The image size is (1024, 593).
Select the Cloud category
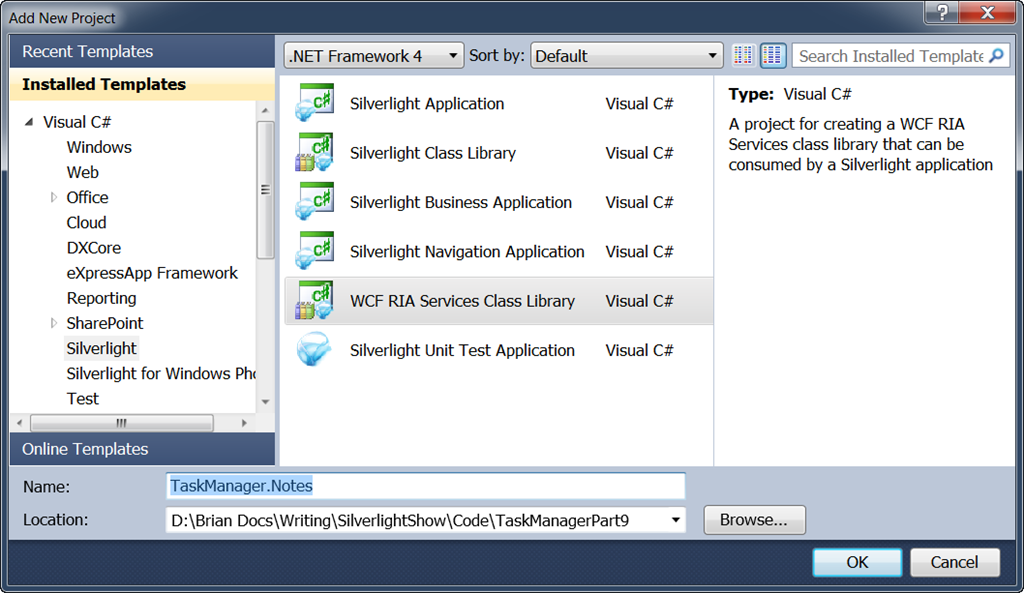click(x=86, y=223)
